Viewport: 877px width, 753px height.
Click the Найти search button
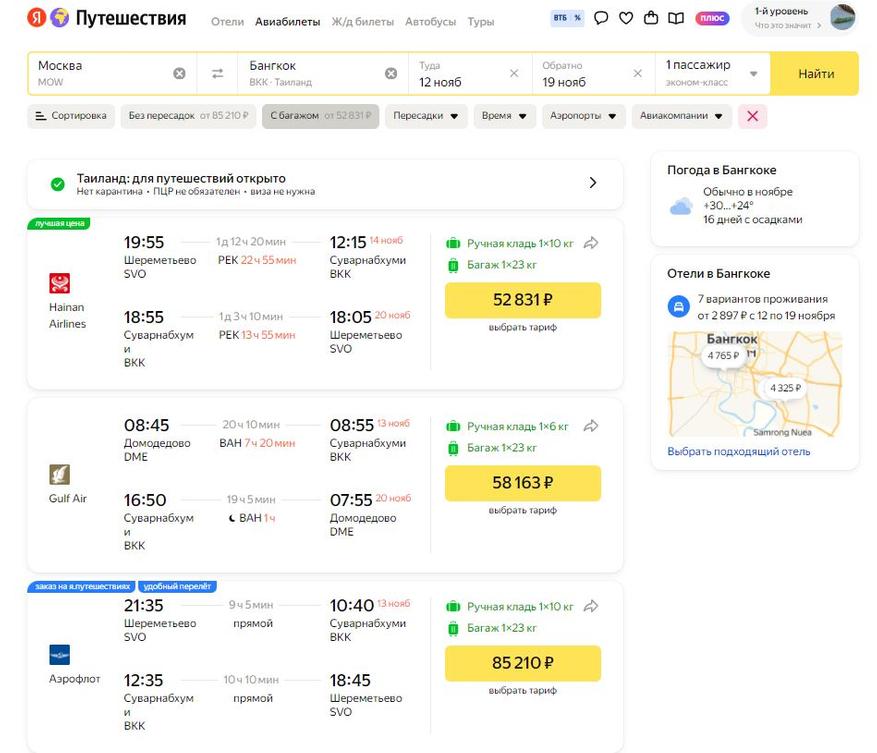pos(814,73)
